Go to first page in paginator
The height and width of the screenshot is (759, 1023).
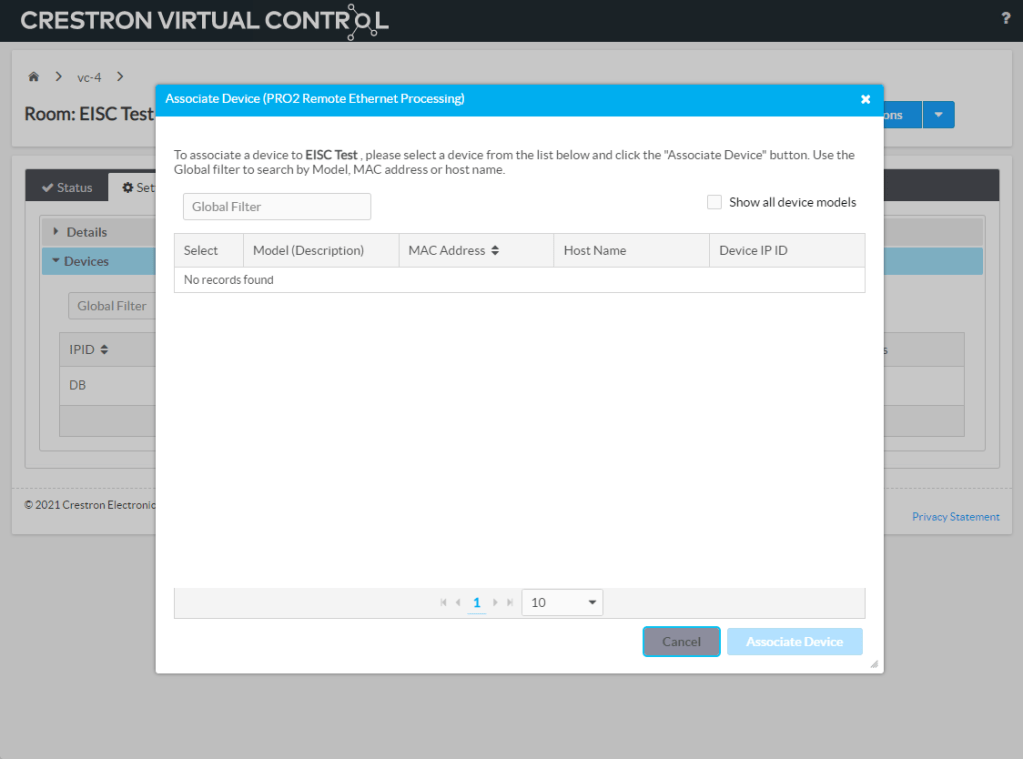pyautogui.click(x=443, y=603)
